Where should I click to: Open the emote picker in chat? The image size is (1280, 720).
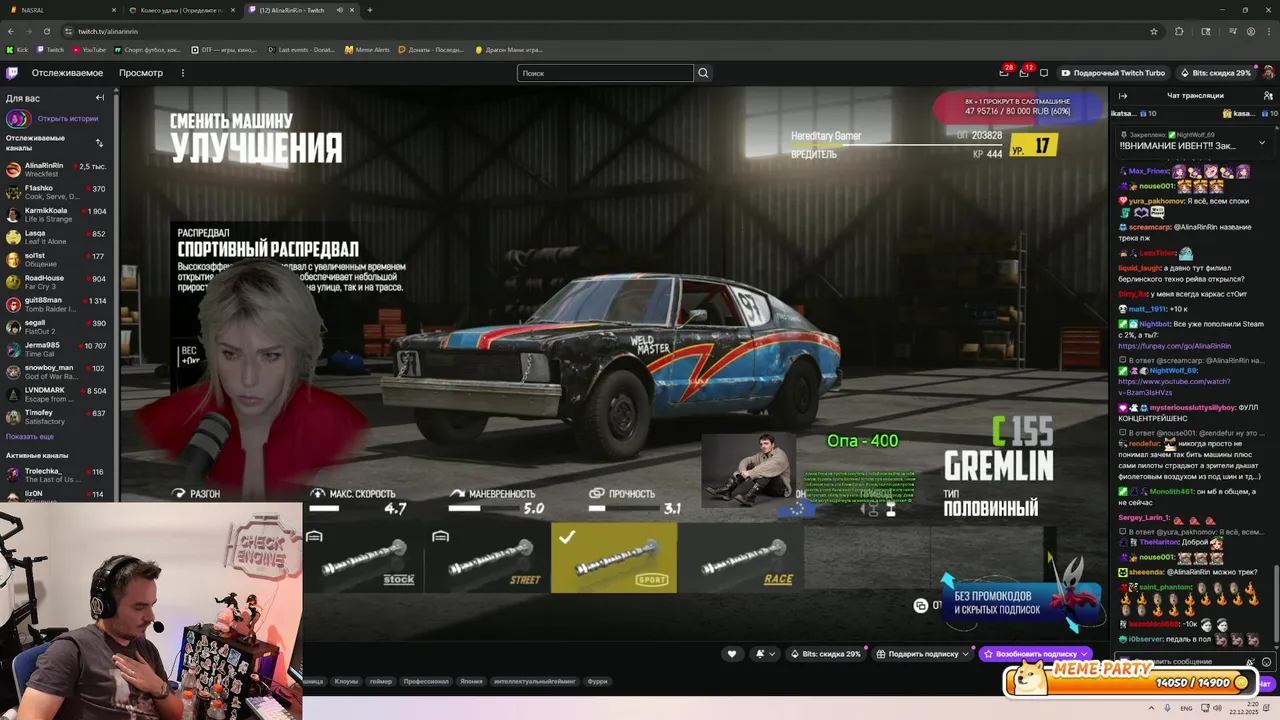pyautogui.click(x=1266, y=662)
